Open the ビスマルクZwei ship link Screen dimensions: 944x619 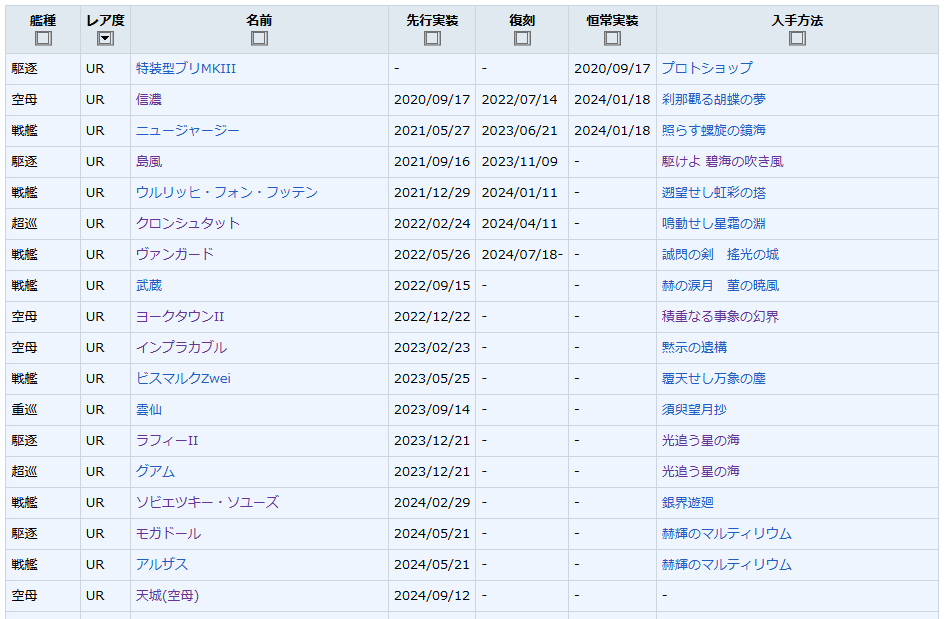click(x=183, y=379)
